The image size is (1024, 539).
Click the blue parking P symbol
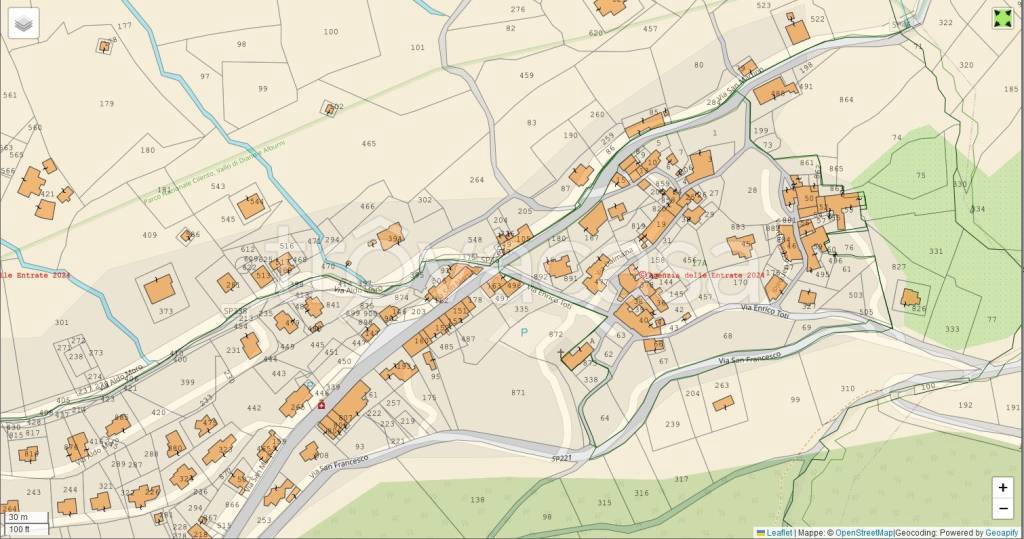tap(524, 333)
